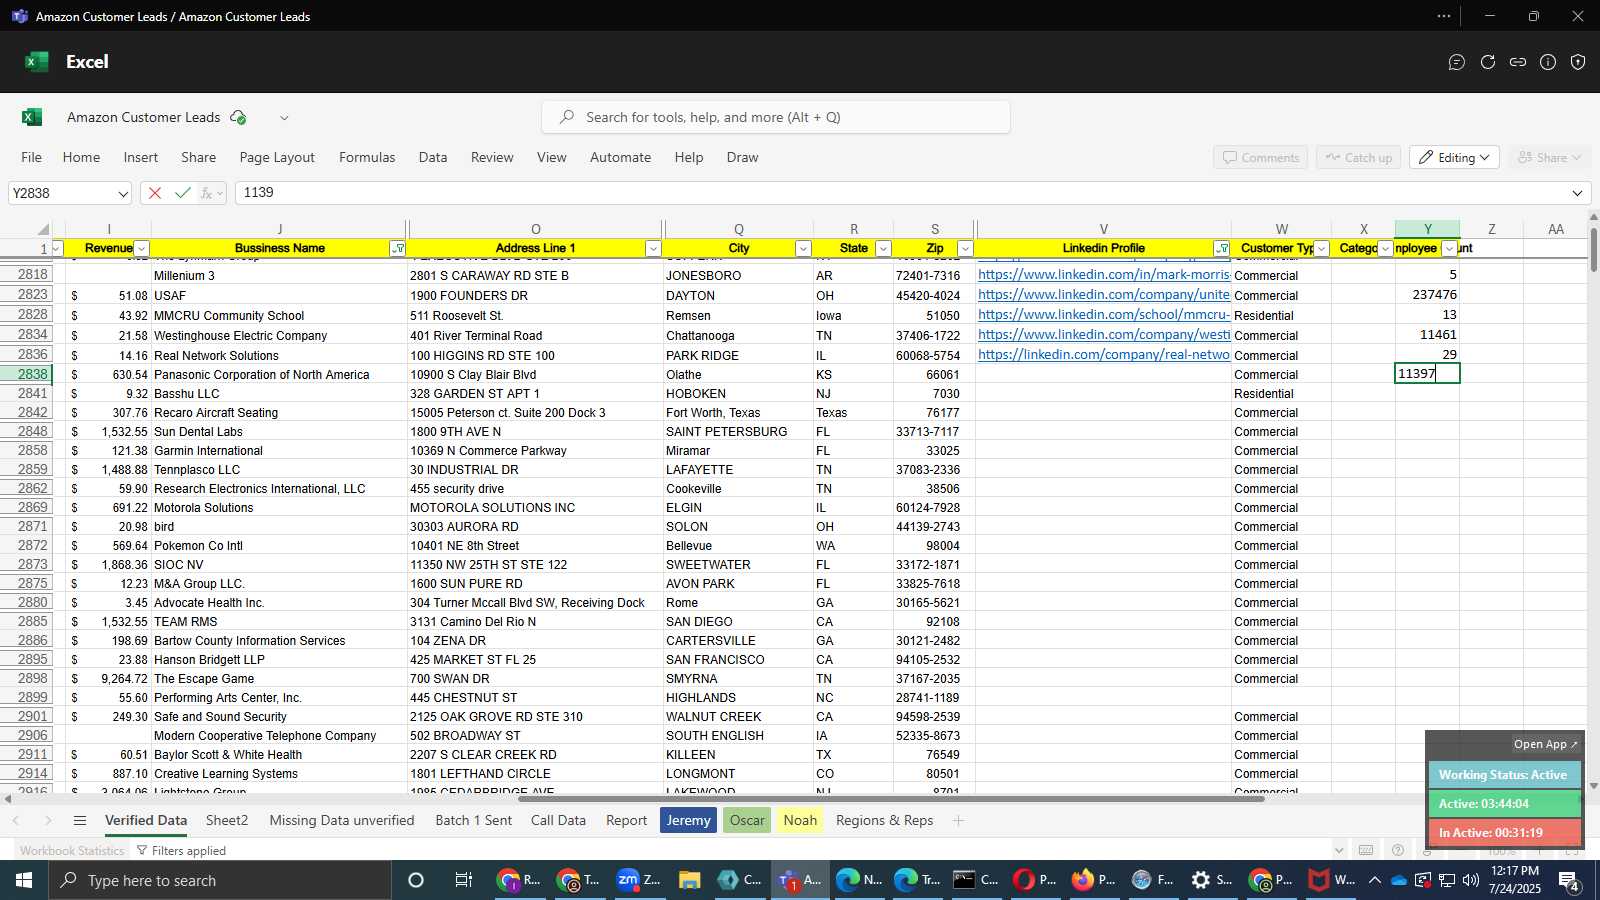
Task: Switch to the Formulas tab
Action: tap(367, 157)
